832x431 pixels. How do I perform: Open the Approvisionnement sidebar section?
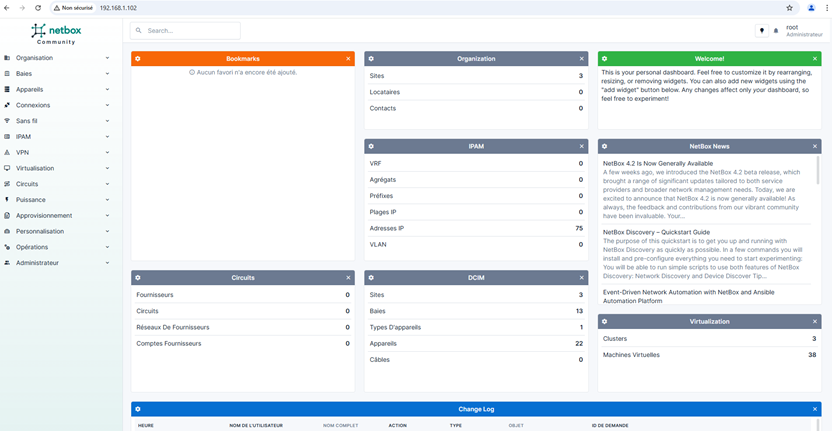(x=56, y=216)
